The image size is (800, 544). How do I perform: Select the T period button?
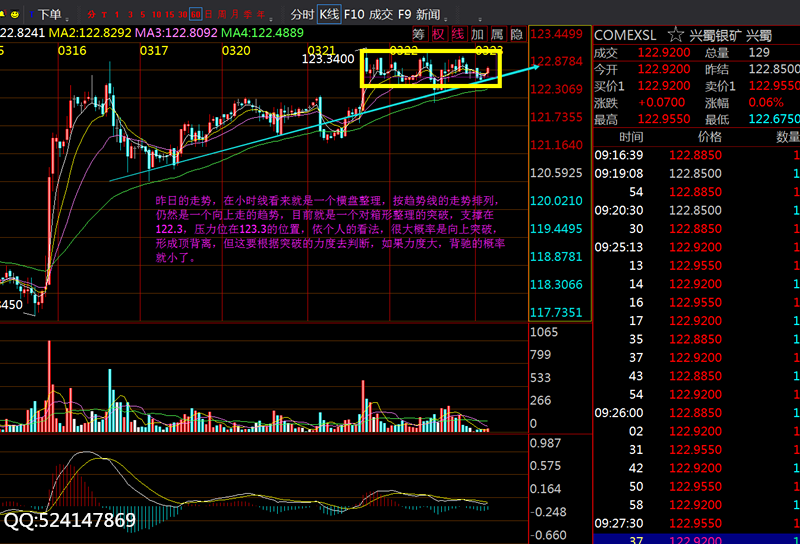[x=104, y=15]
